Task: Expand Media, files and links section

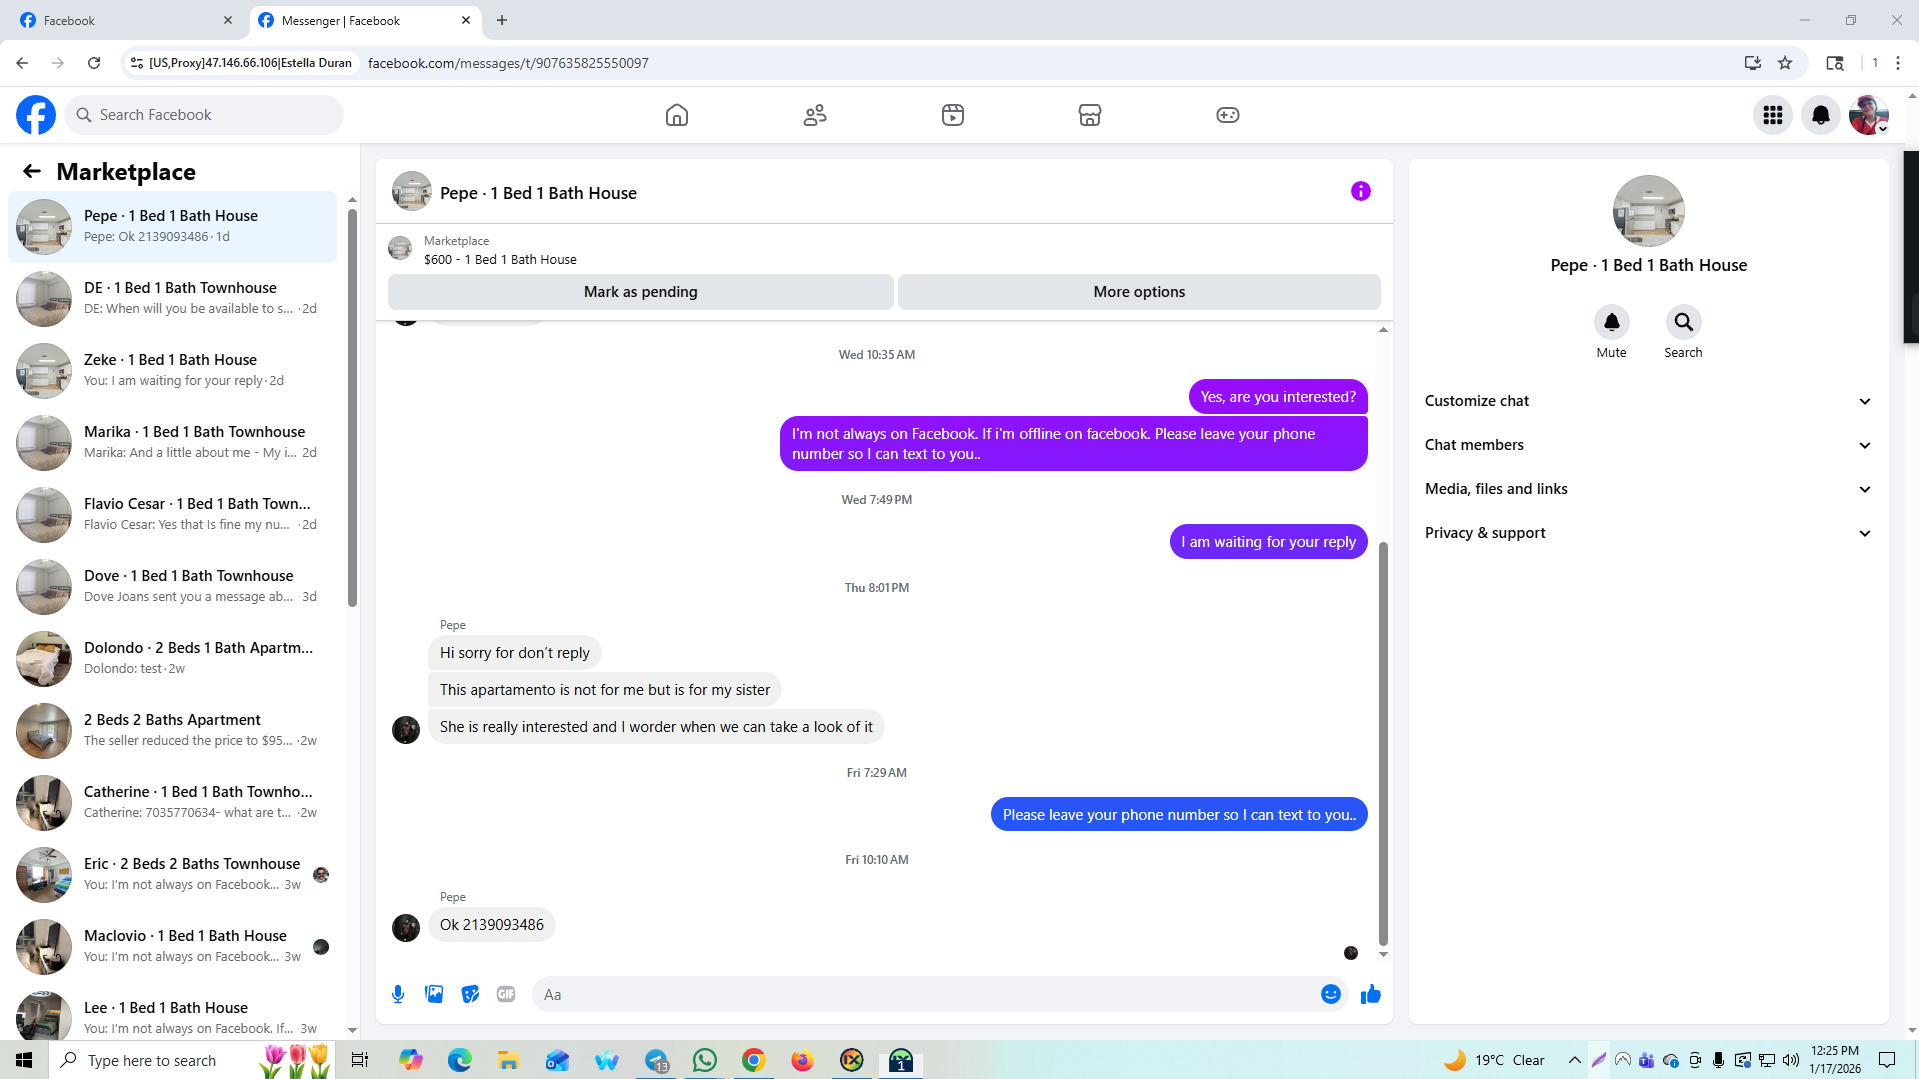Action: tap(1648, 489)
